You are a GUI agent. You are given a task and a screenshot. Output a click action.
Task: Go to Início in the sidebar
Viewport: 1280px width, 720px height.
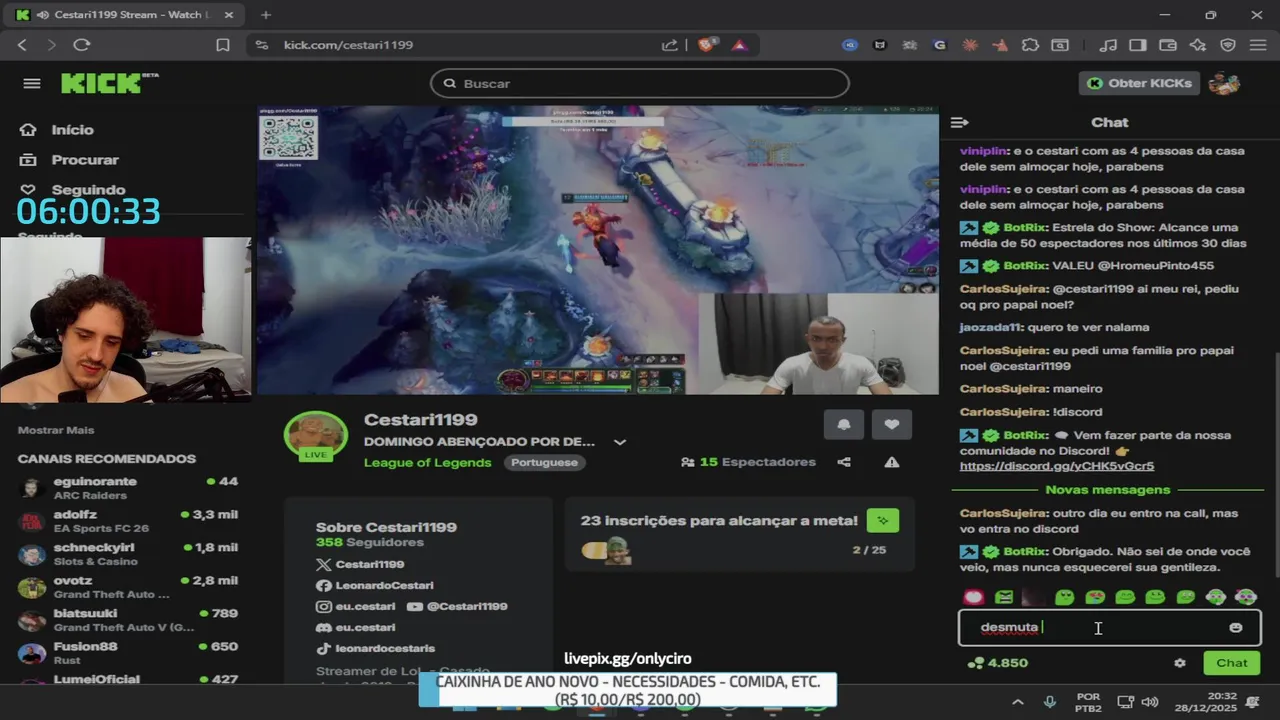click(x=58, y=130)
